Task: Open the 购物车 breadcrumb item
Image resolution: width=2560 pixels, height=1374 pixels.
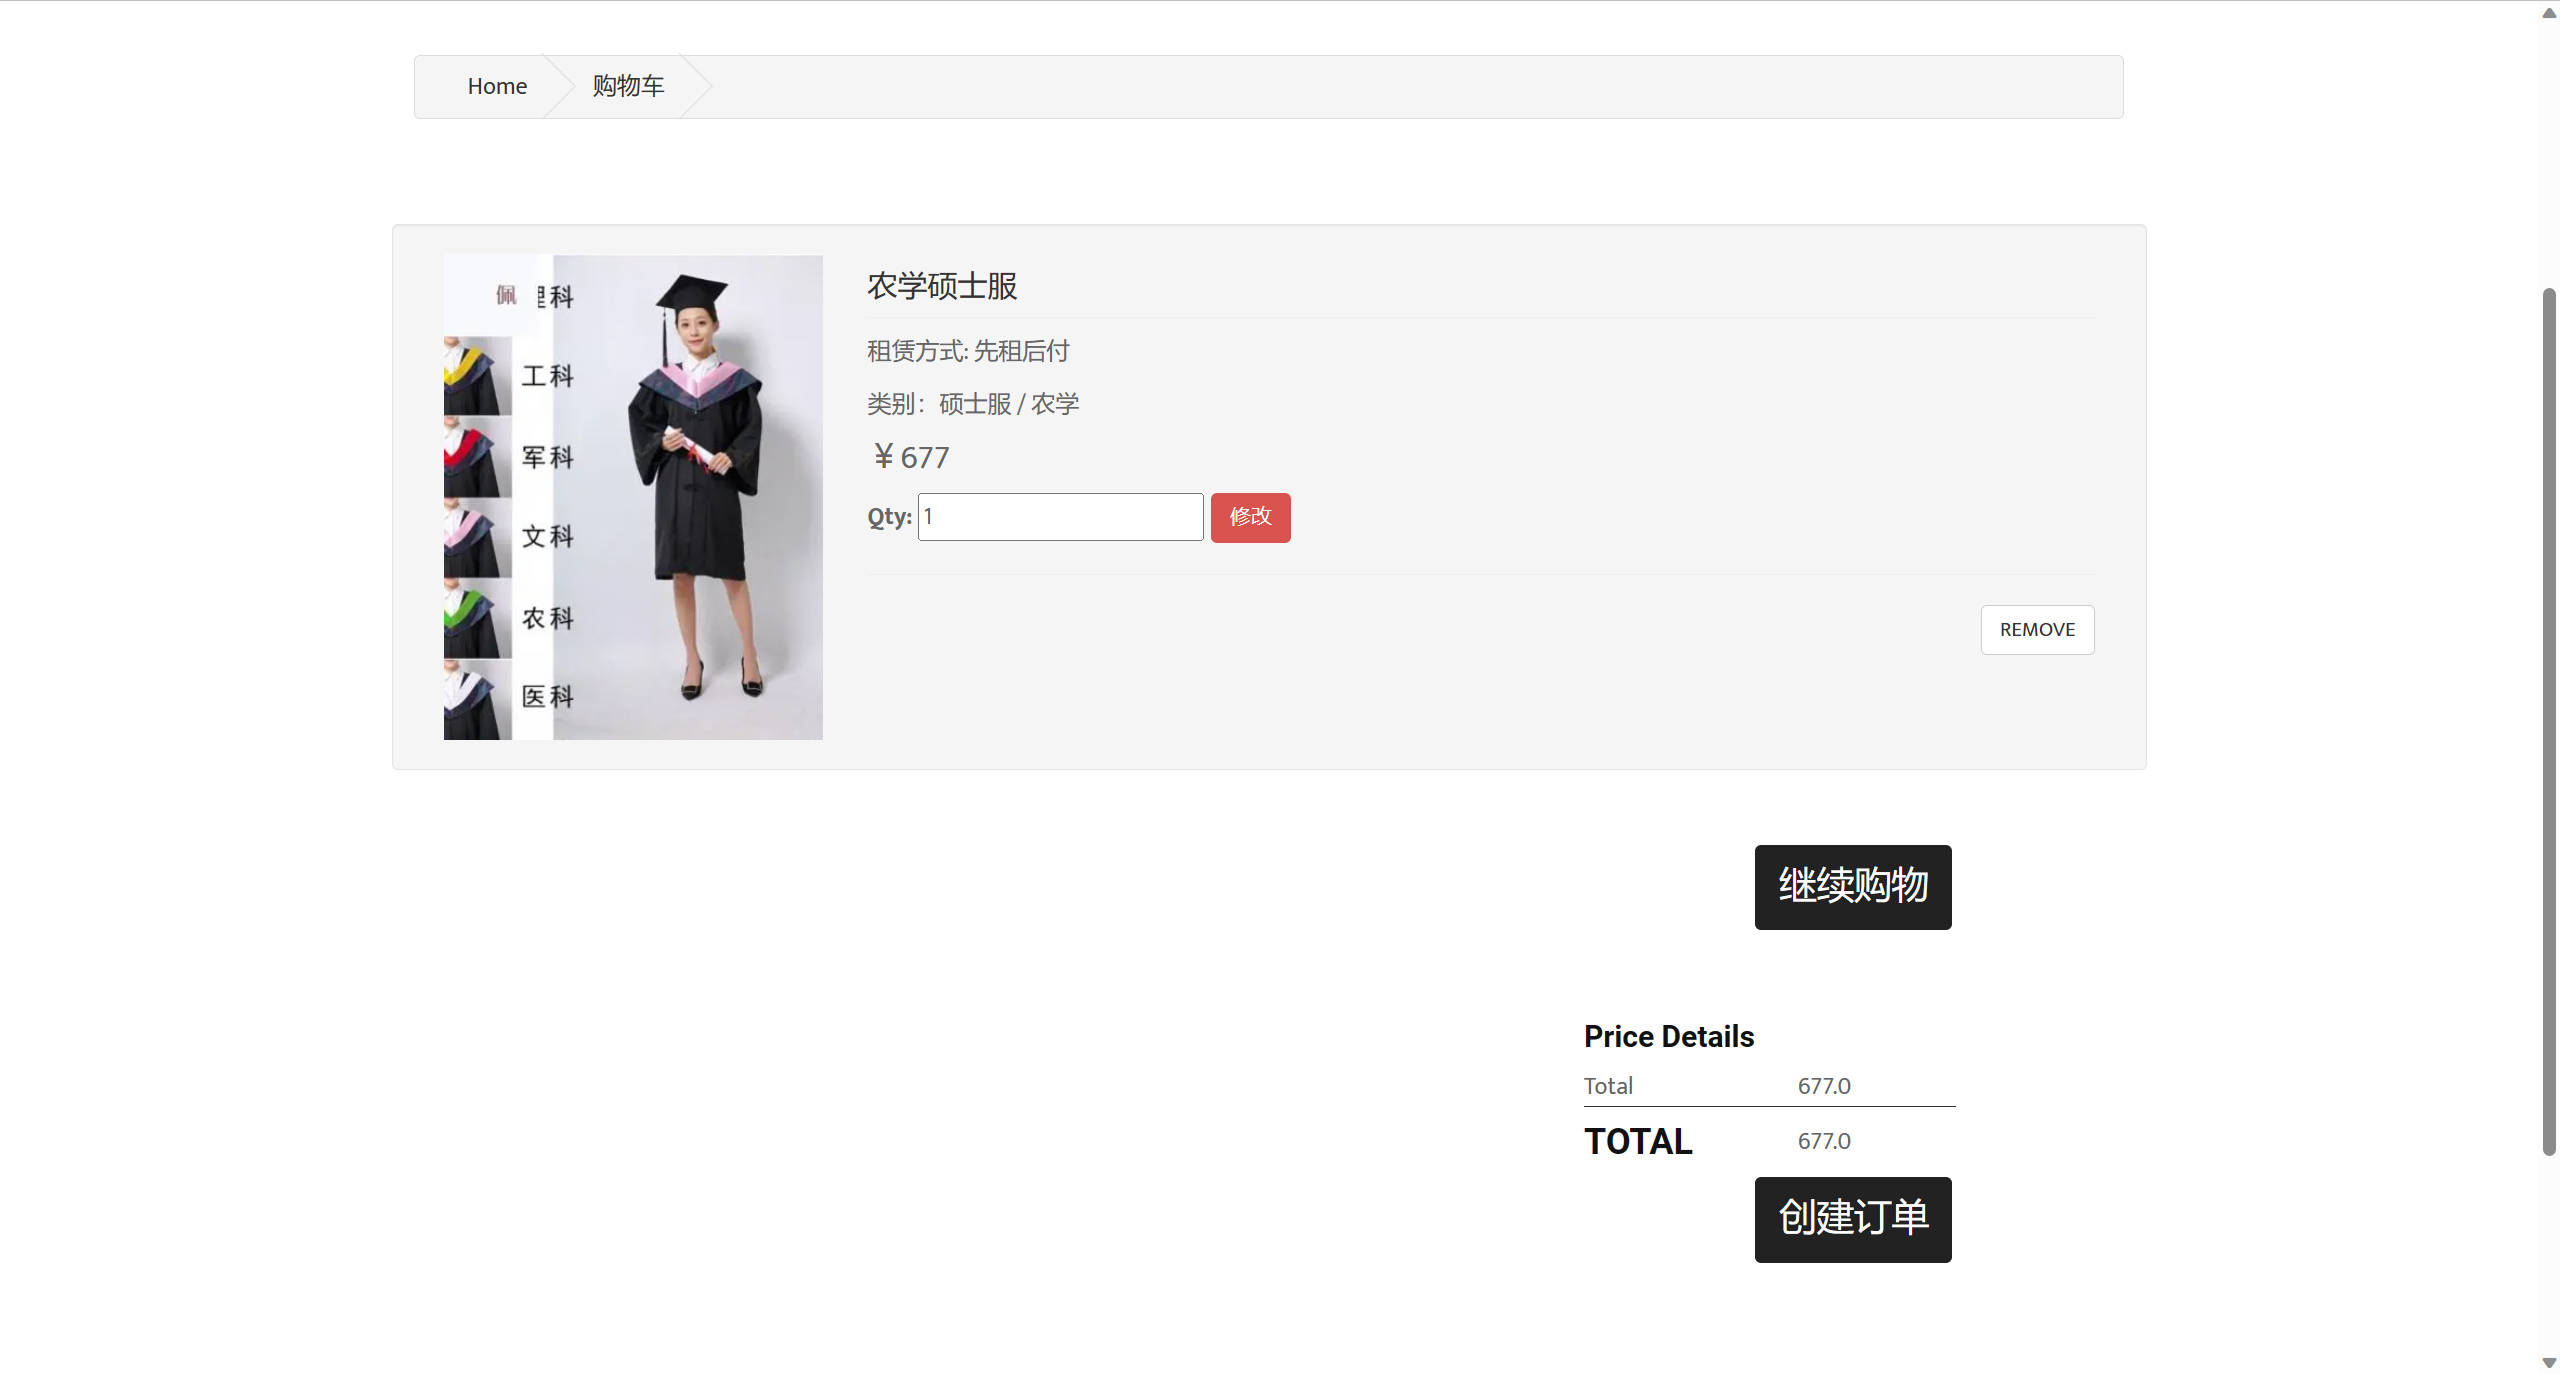Action: [628, 86]
